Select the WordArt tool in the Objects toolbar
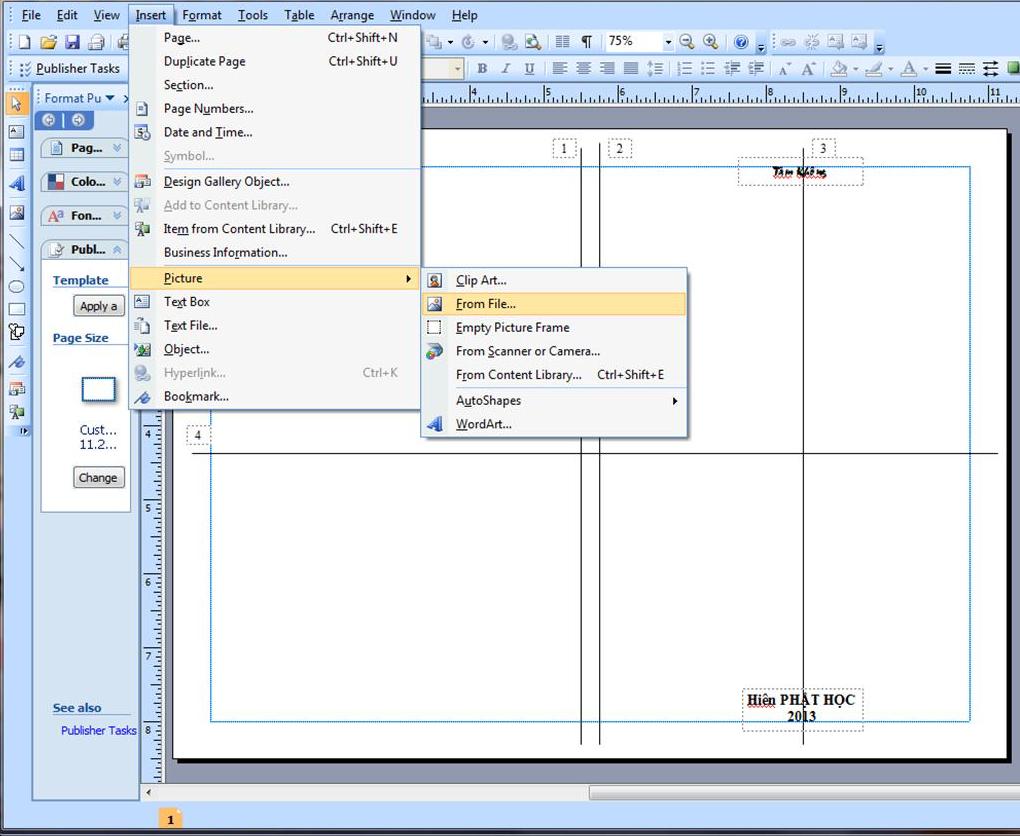 (x=16, y=183)
